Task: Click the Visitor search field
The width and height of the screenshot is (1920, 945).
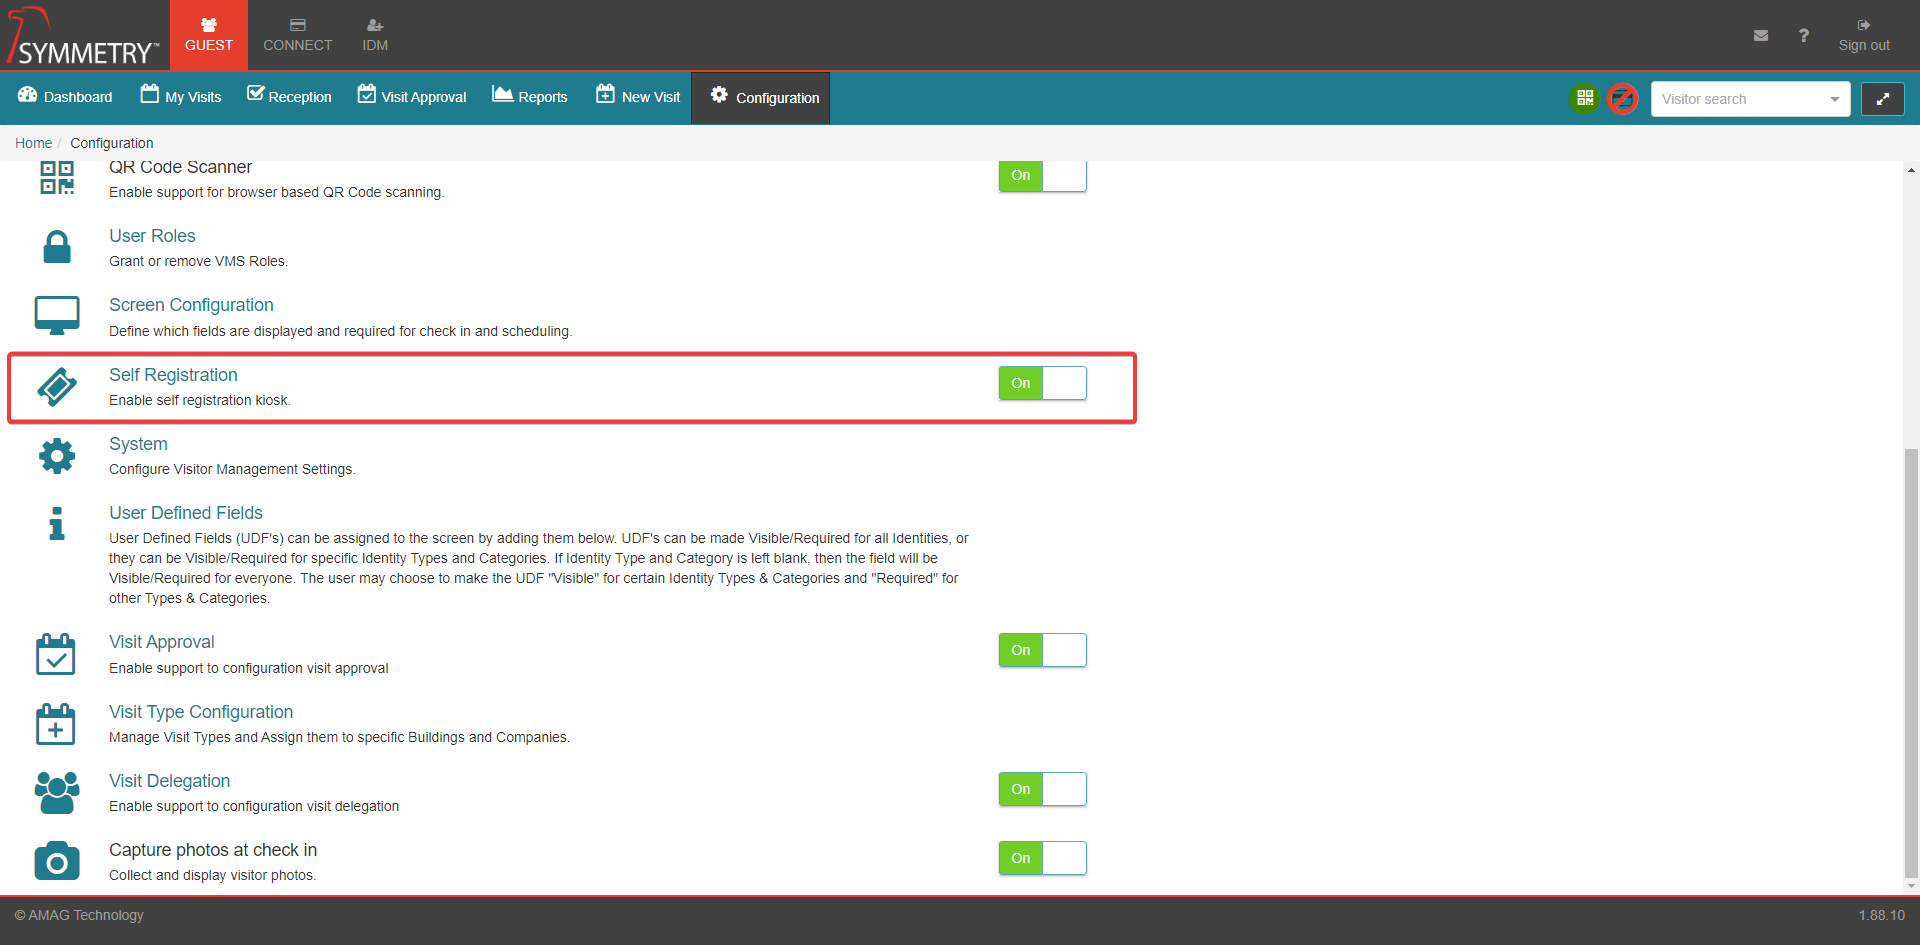Action: [x=1740, y=99]
